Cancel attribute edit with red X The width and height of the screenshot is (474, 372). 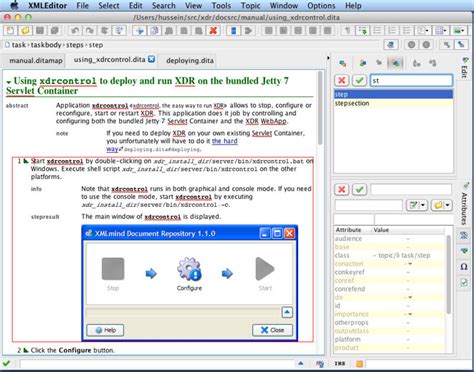342,190
